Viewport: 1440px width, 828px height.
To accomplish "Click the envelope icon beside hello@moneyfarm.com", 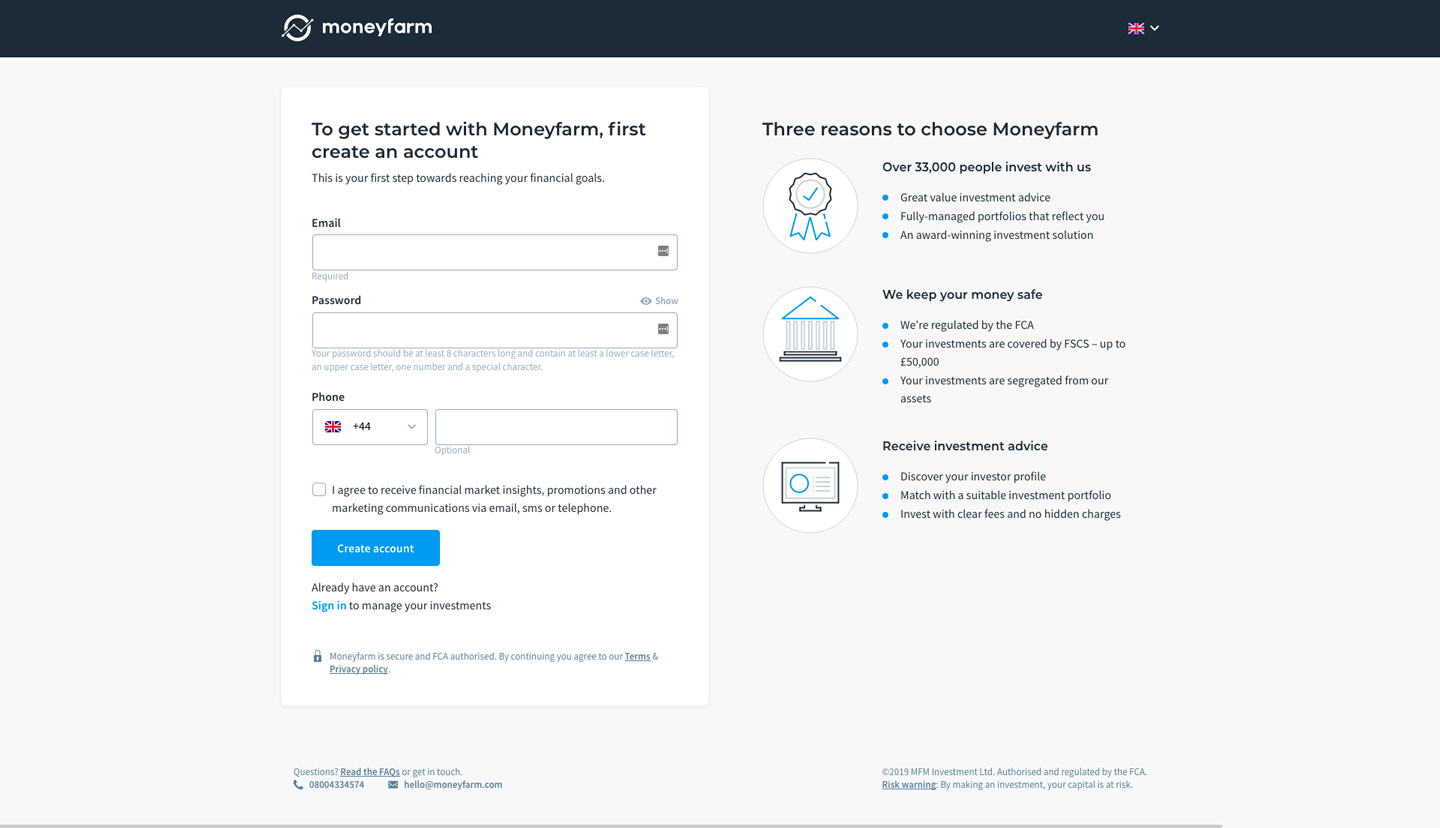I will (x=393, y=785).
